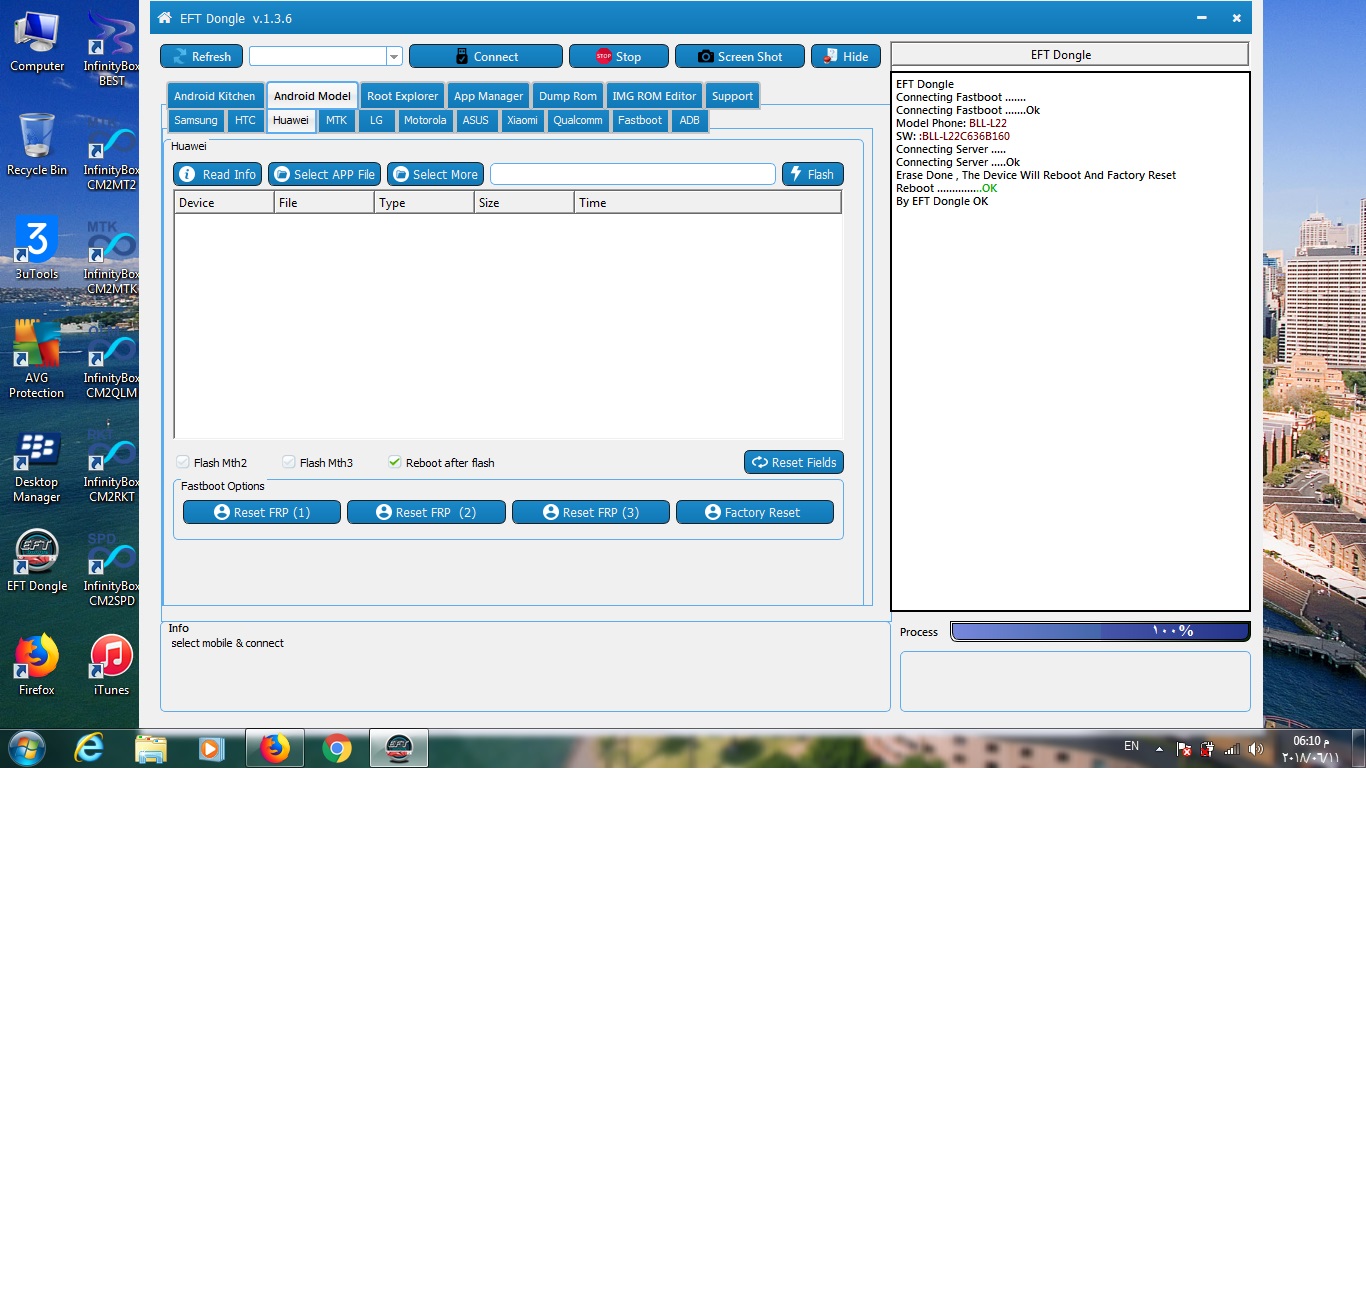This screenshot has width=1366, height=1306.
Task: Click the home icon in EFT Dongle title bar
Action: point(165,18)
